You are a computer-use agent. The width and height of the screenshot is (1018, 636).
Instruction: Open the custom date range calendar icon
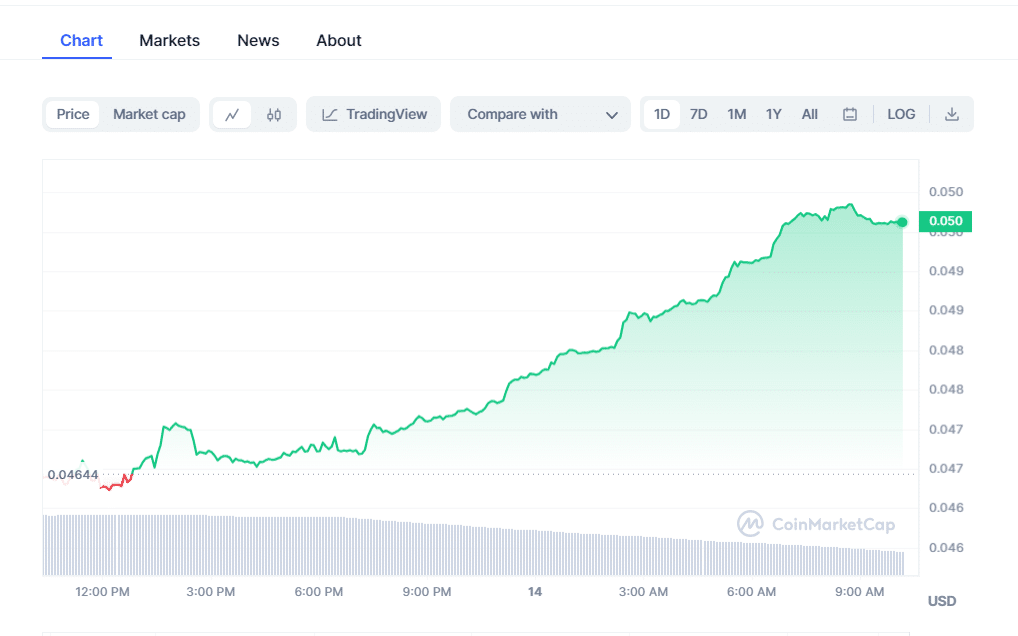tap(850, 114)
